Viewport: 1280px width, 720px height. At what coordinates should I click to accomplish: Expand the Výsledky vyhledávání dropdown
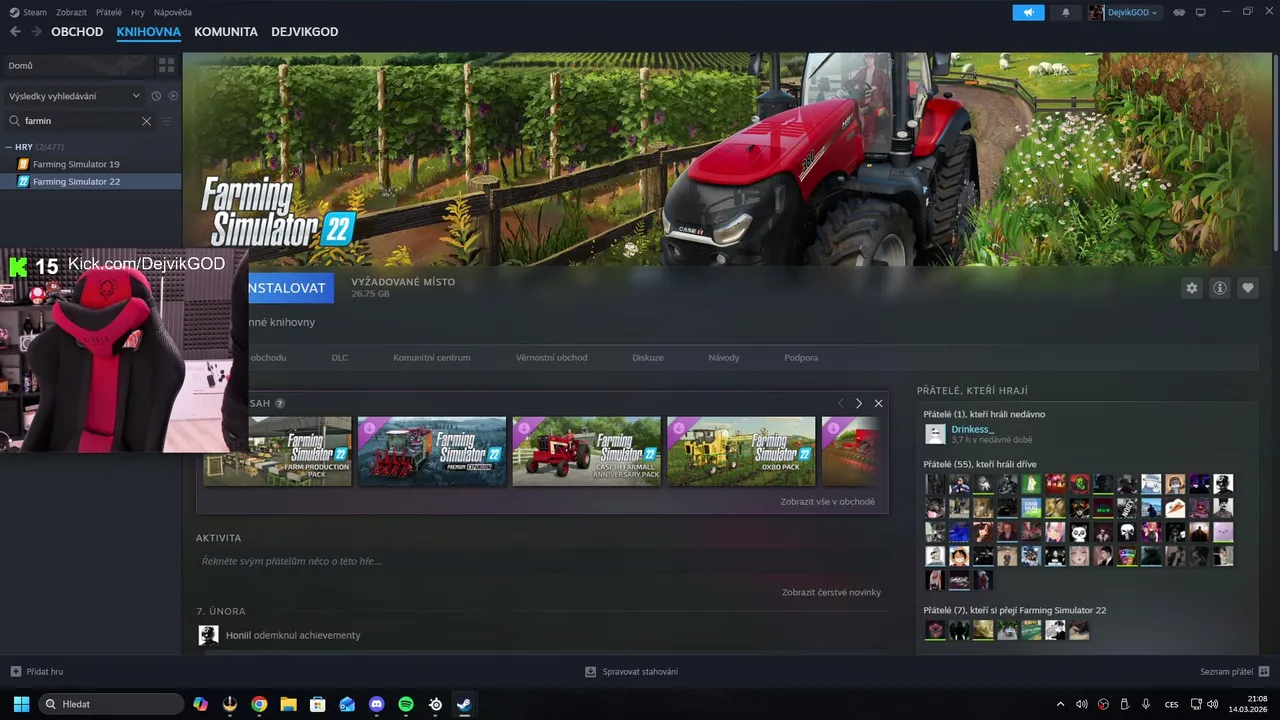click(75, 96)
